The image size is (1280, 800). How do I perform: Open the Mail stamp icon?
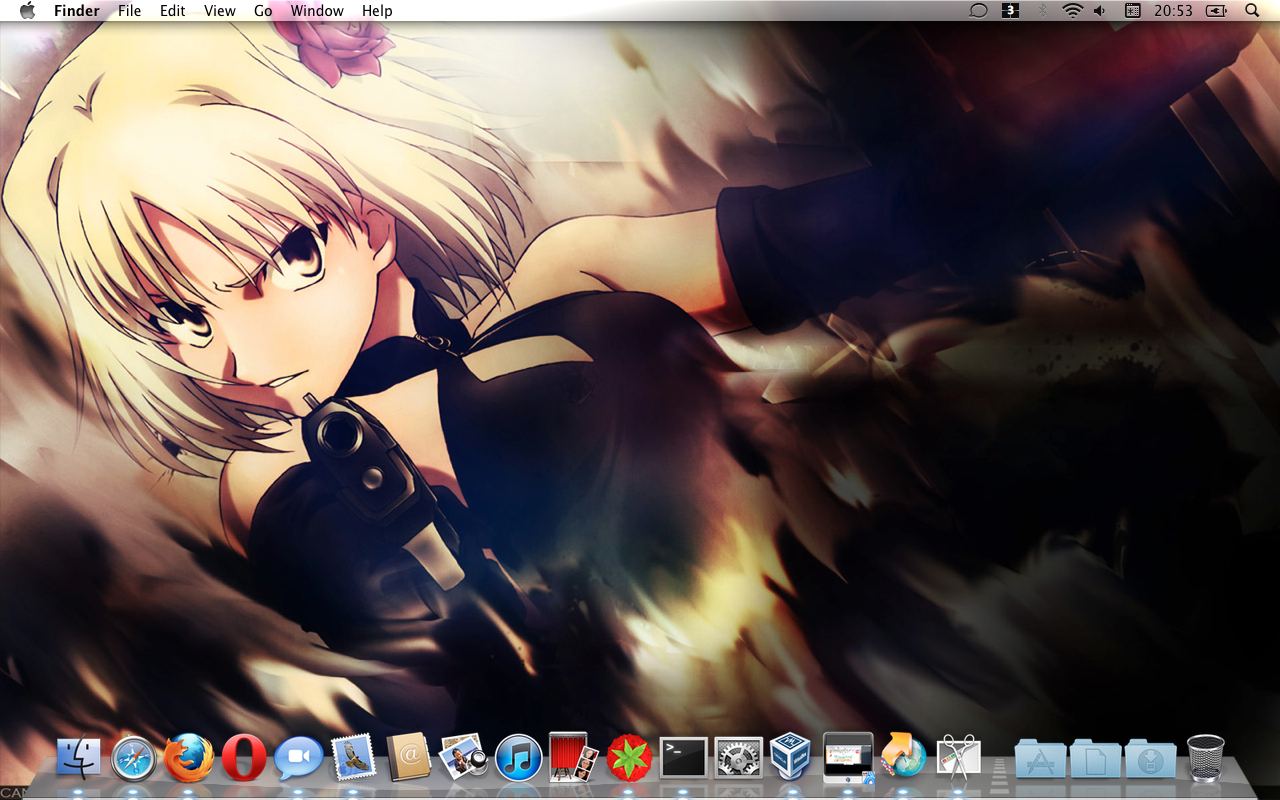pyautogui.click(x=353, y=758)
